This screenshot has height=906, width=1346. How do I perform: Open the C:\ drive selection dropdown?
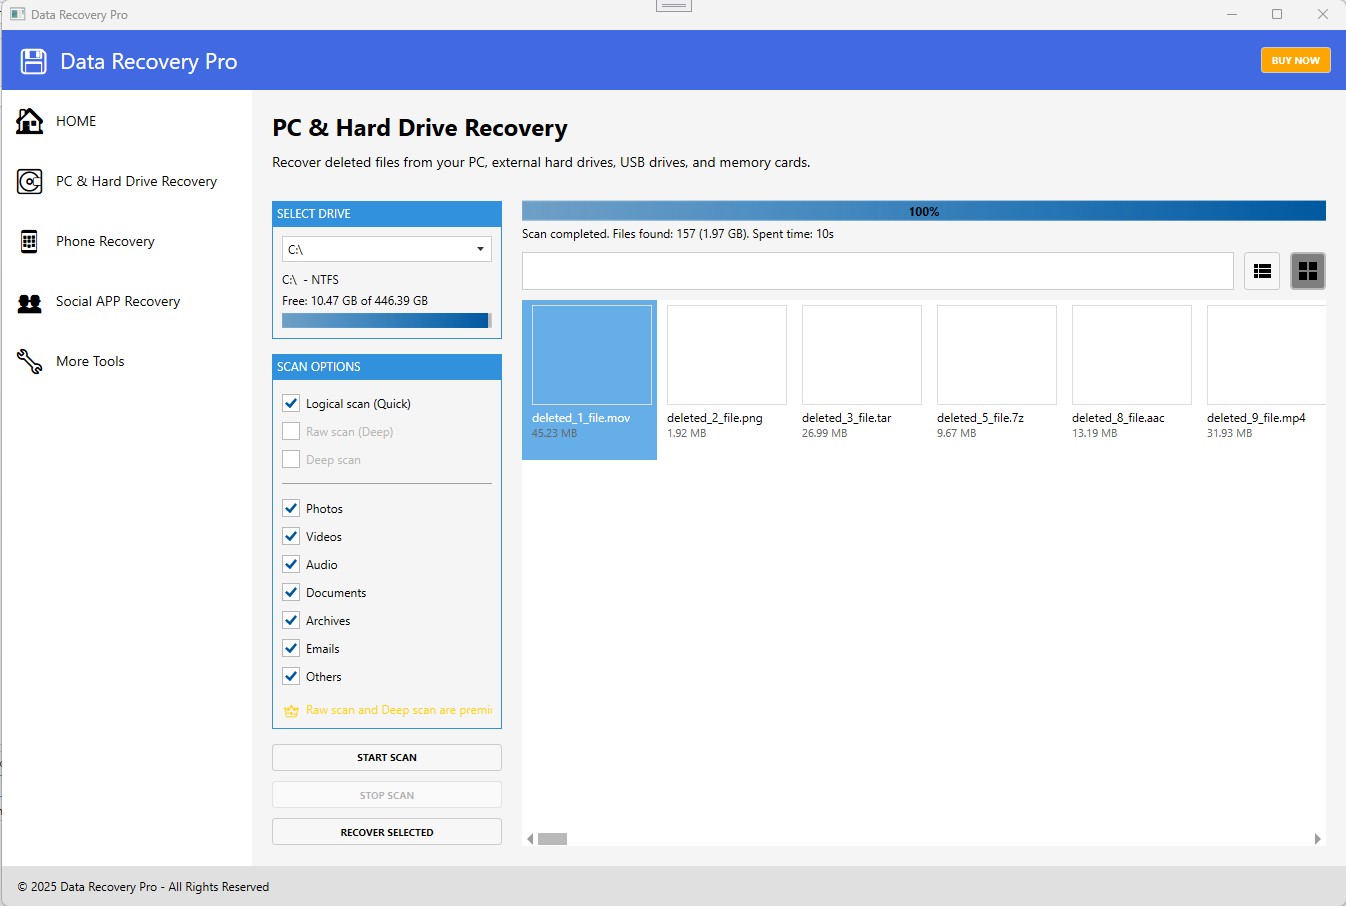click(387, 249)
